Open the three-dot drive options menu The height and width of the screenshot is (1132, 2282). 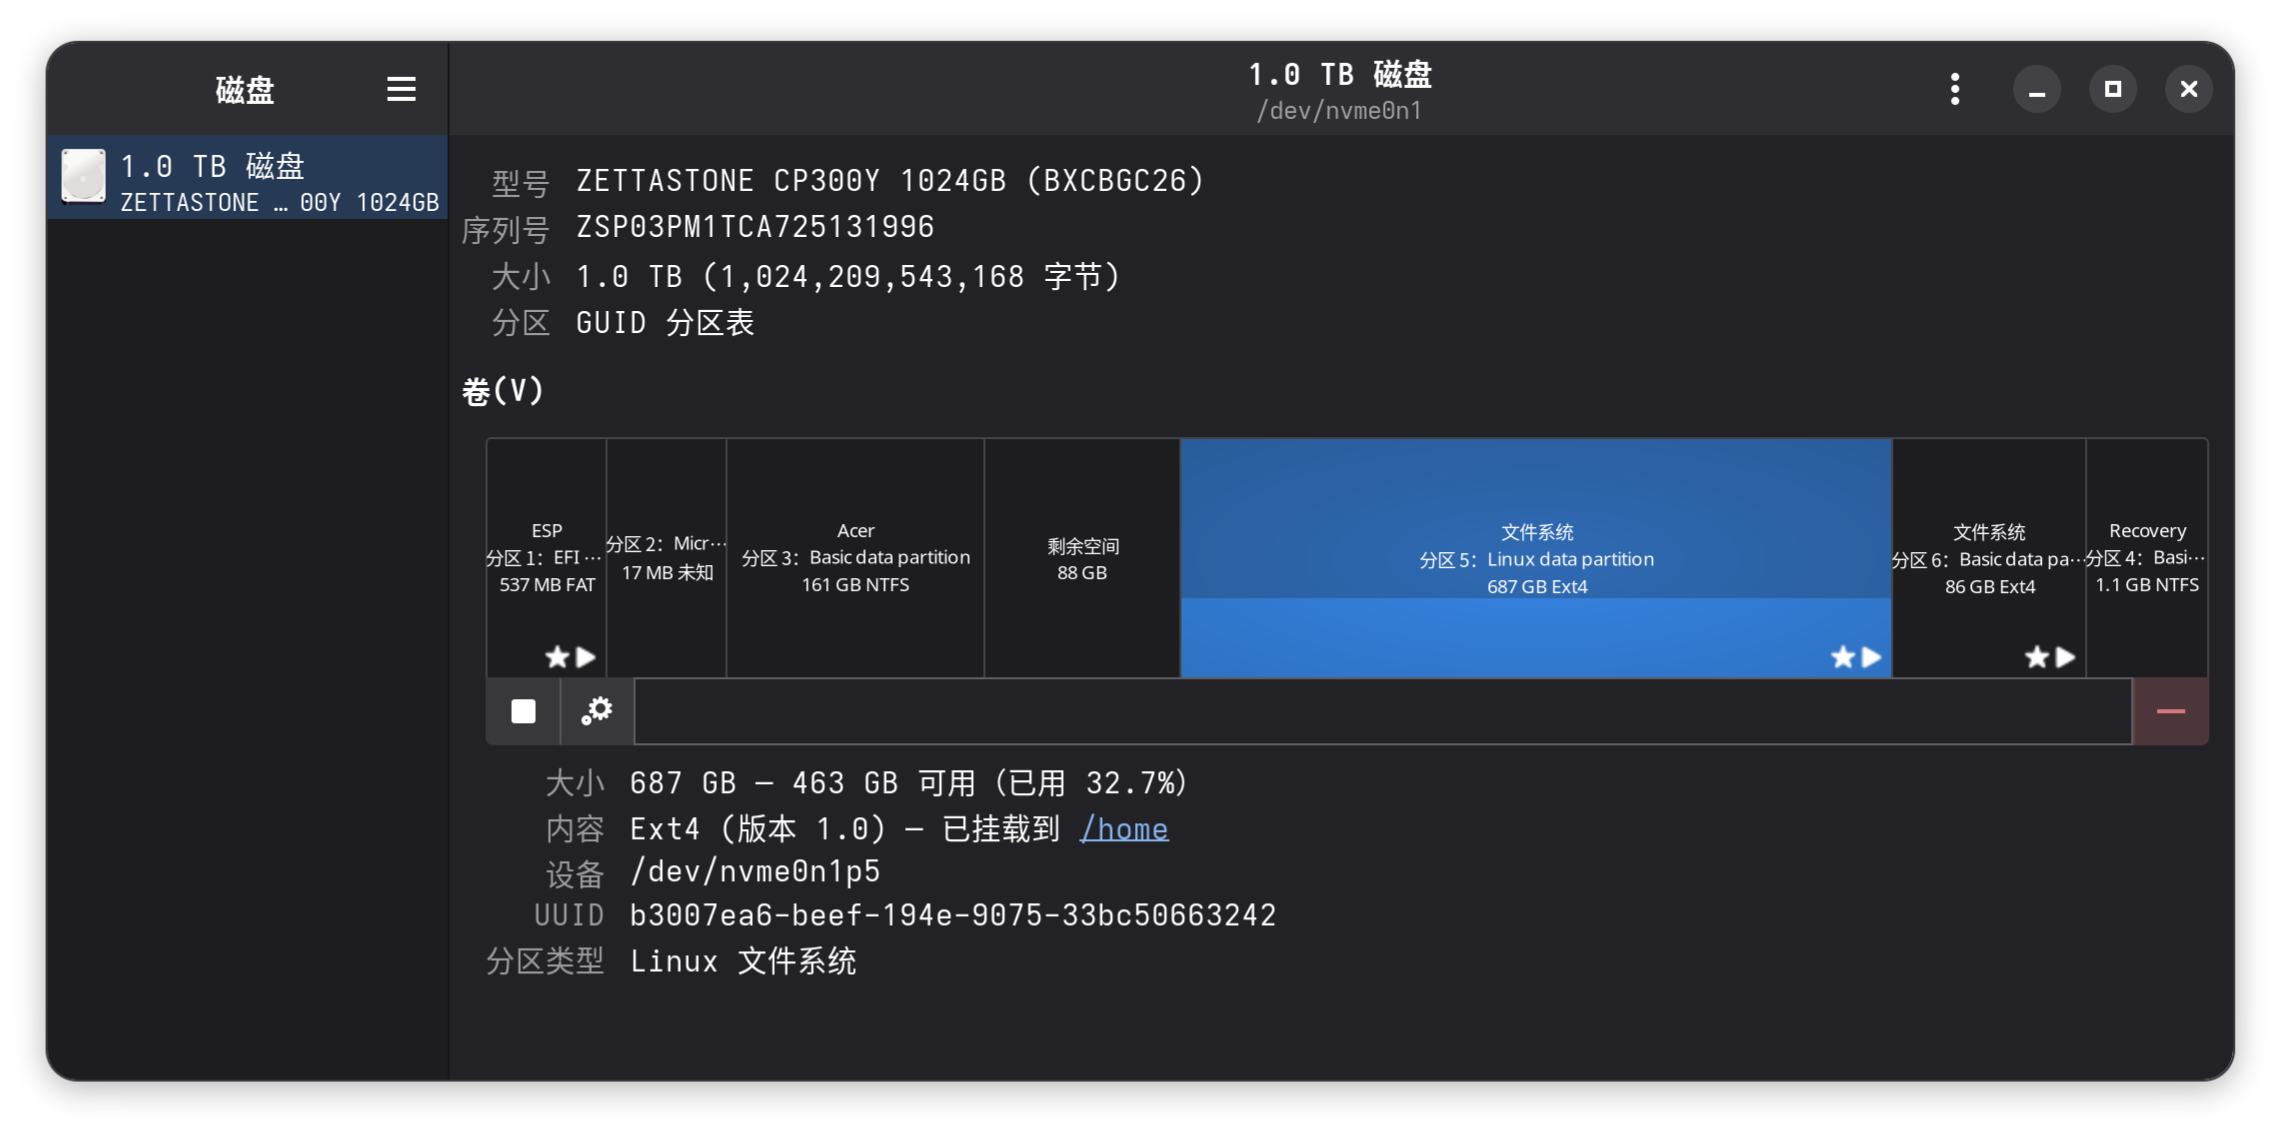tap(1954, 89)
